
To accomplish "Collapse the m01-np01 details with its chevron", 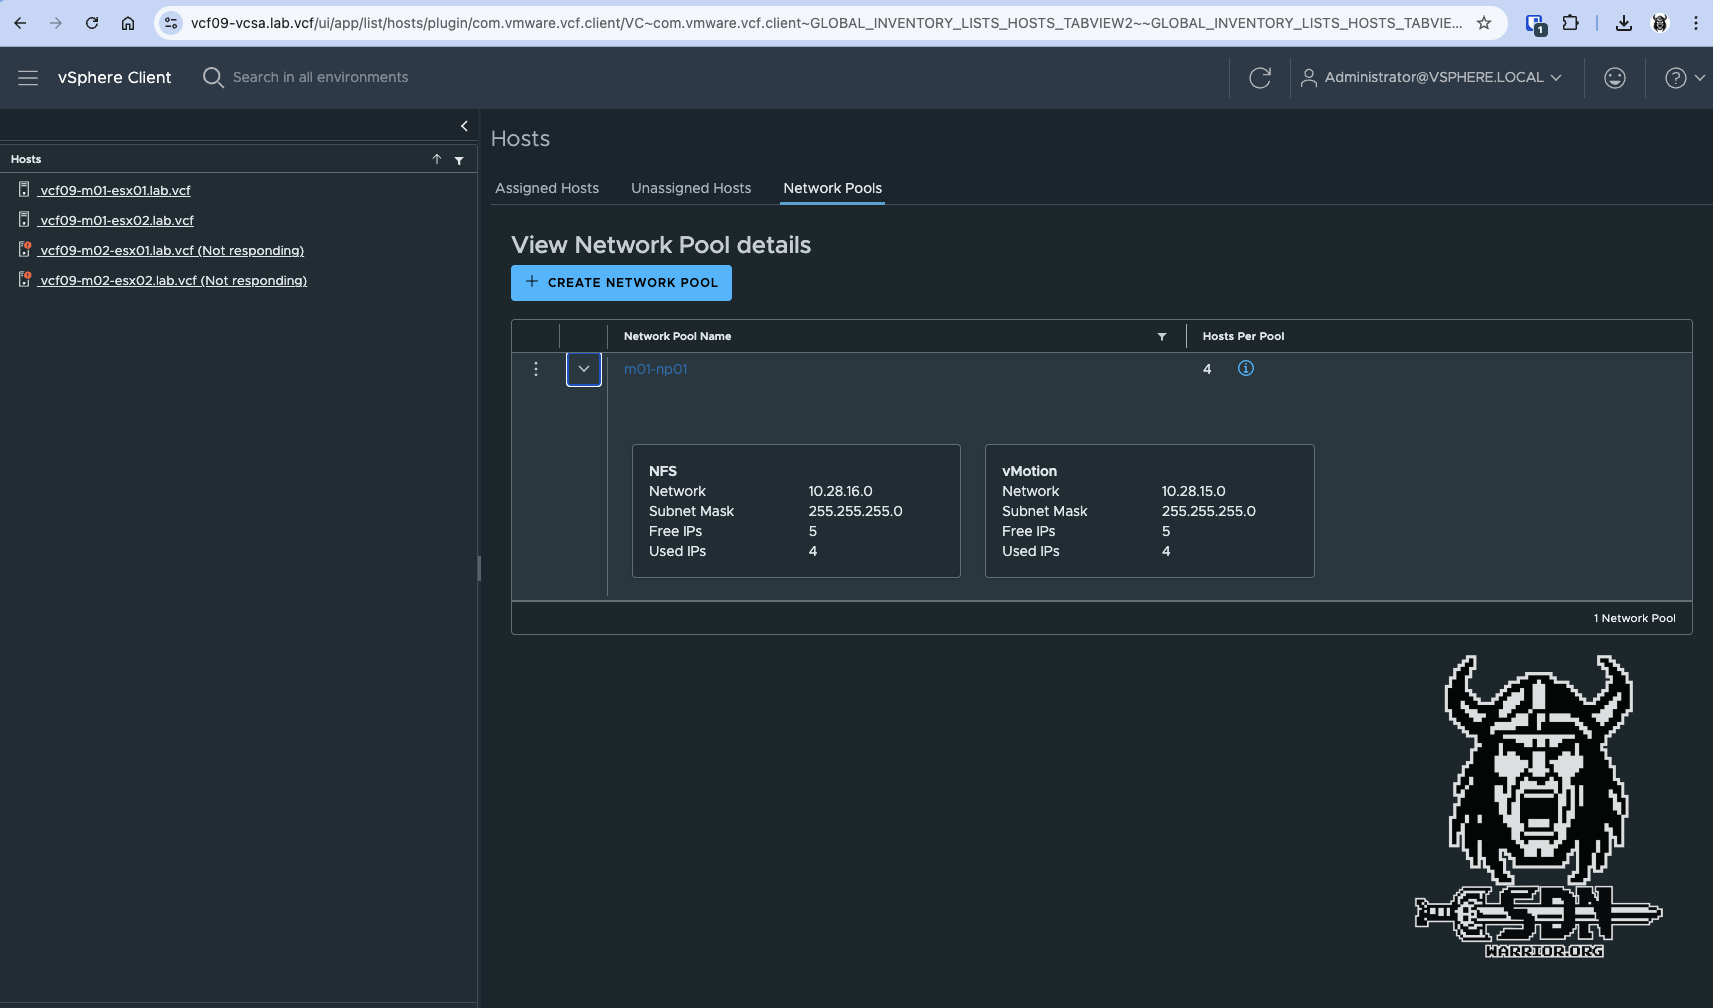I will [x=584, y=369].
